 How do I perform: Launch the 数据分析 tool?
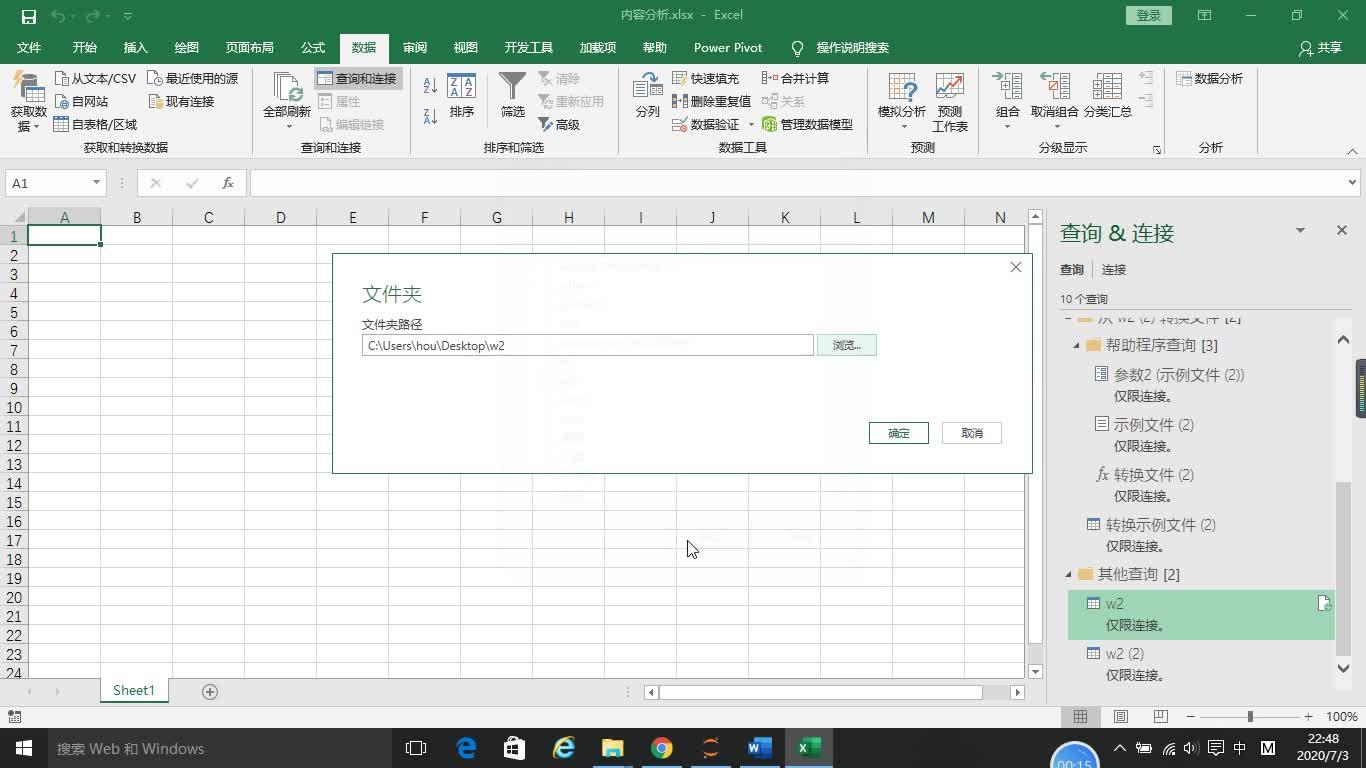coord(1213,78)
